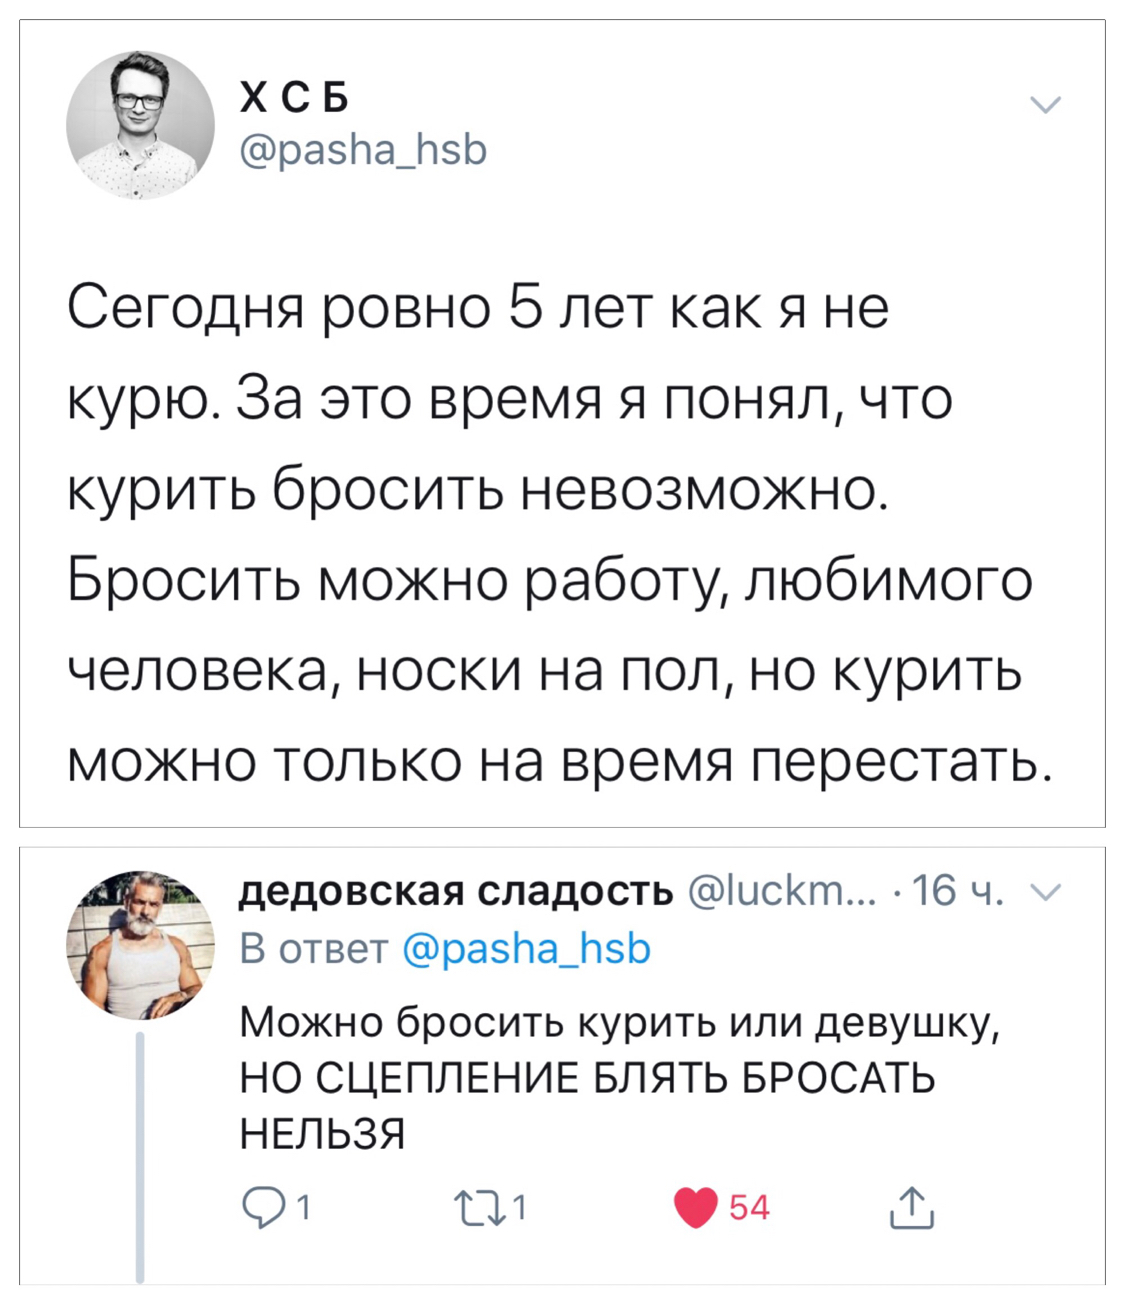
Task: Reply to дедовская сладость's tweet
Action: (x=262, y=1208)
